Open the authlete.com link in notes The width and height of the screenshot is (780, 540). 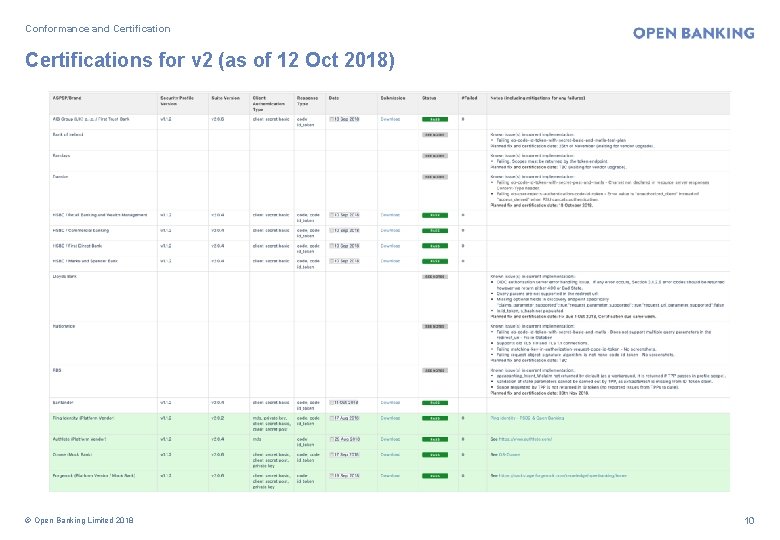pyautogui.click(x=525, y=440)
